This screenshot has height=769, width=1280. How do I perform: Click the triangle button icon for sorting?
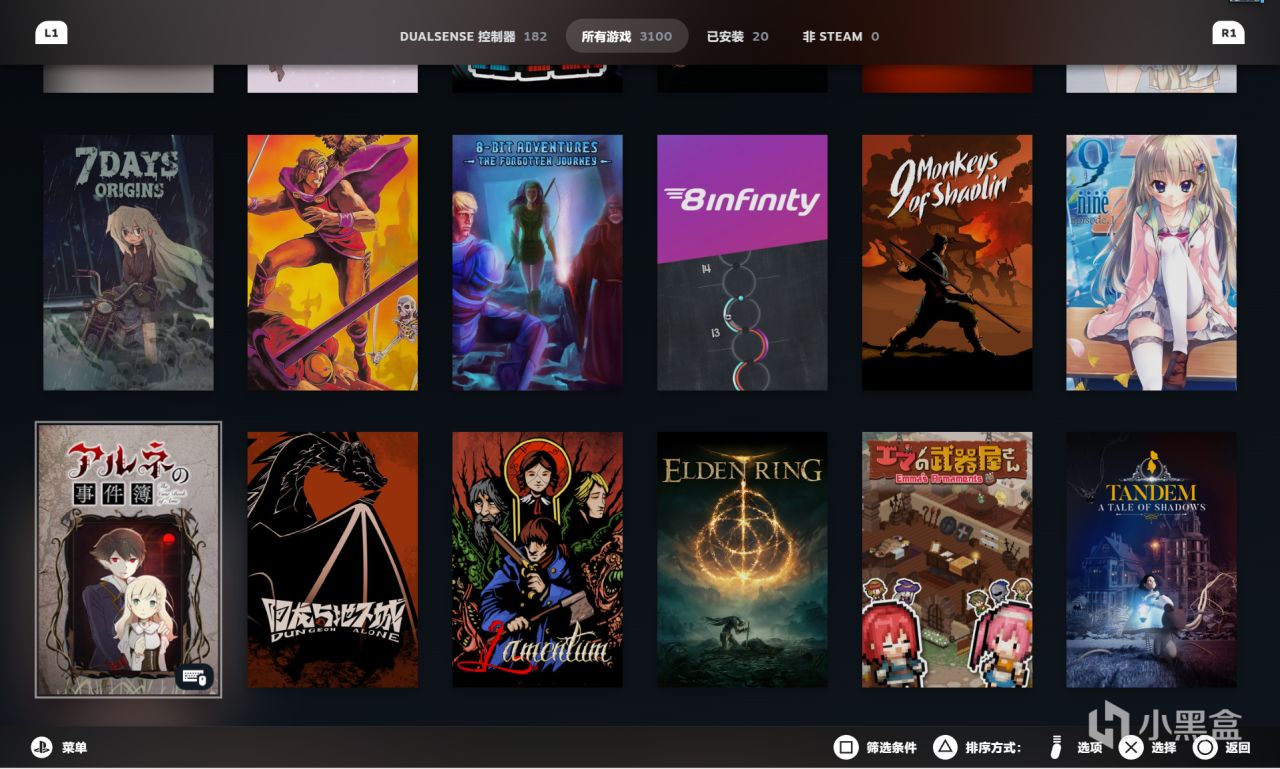click(x=945, y=747)
